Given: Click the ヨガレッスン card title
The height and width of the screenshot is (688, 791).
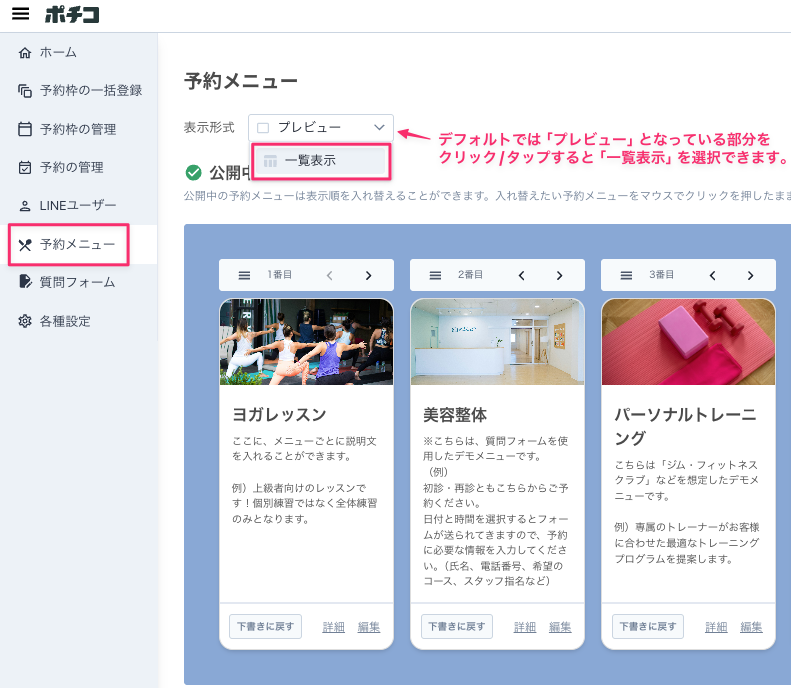Looking at the screenshot, I should pos(279,415).
